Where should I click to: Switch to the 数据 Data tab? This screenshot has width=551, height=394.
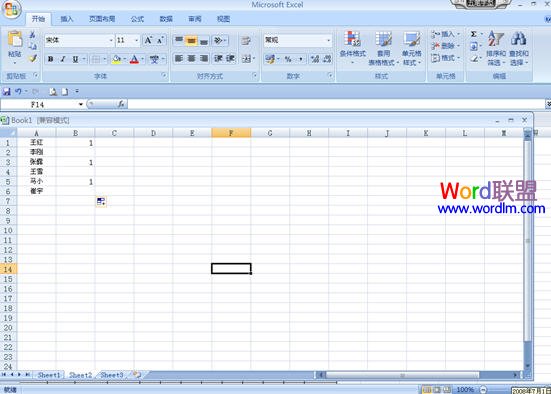[x=166, y=19]
